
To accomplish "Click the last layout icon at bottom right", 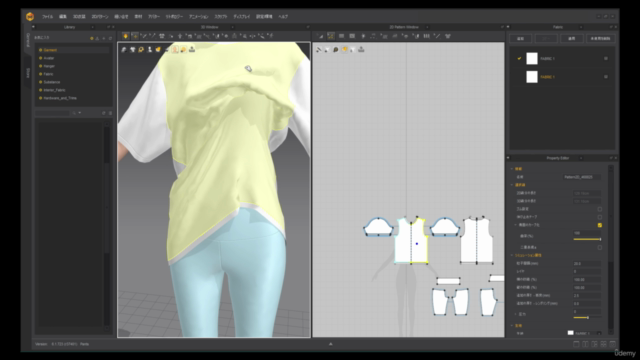I will [x=612, y=344].
